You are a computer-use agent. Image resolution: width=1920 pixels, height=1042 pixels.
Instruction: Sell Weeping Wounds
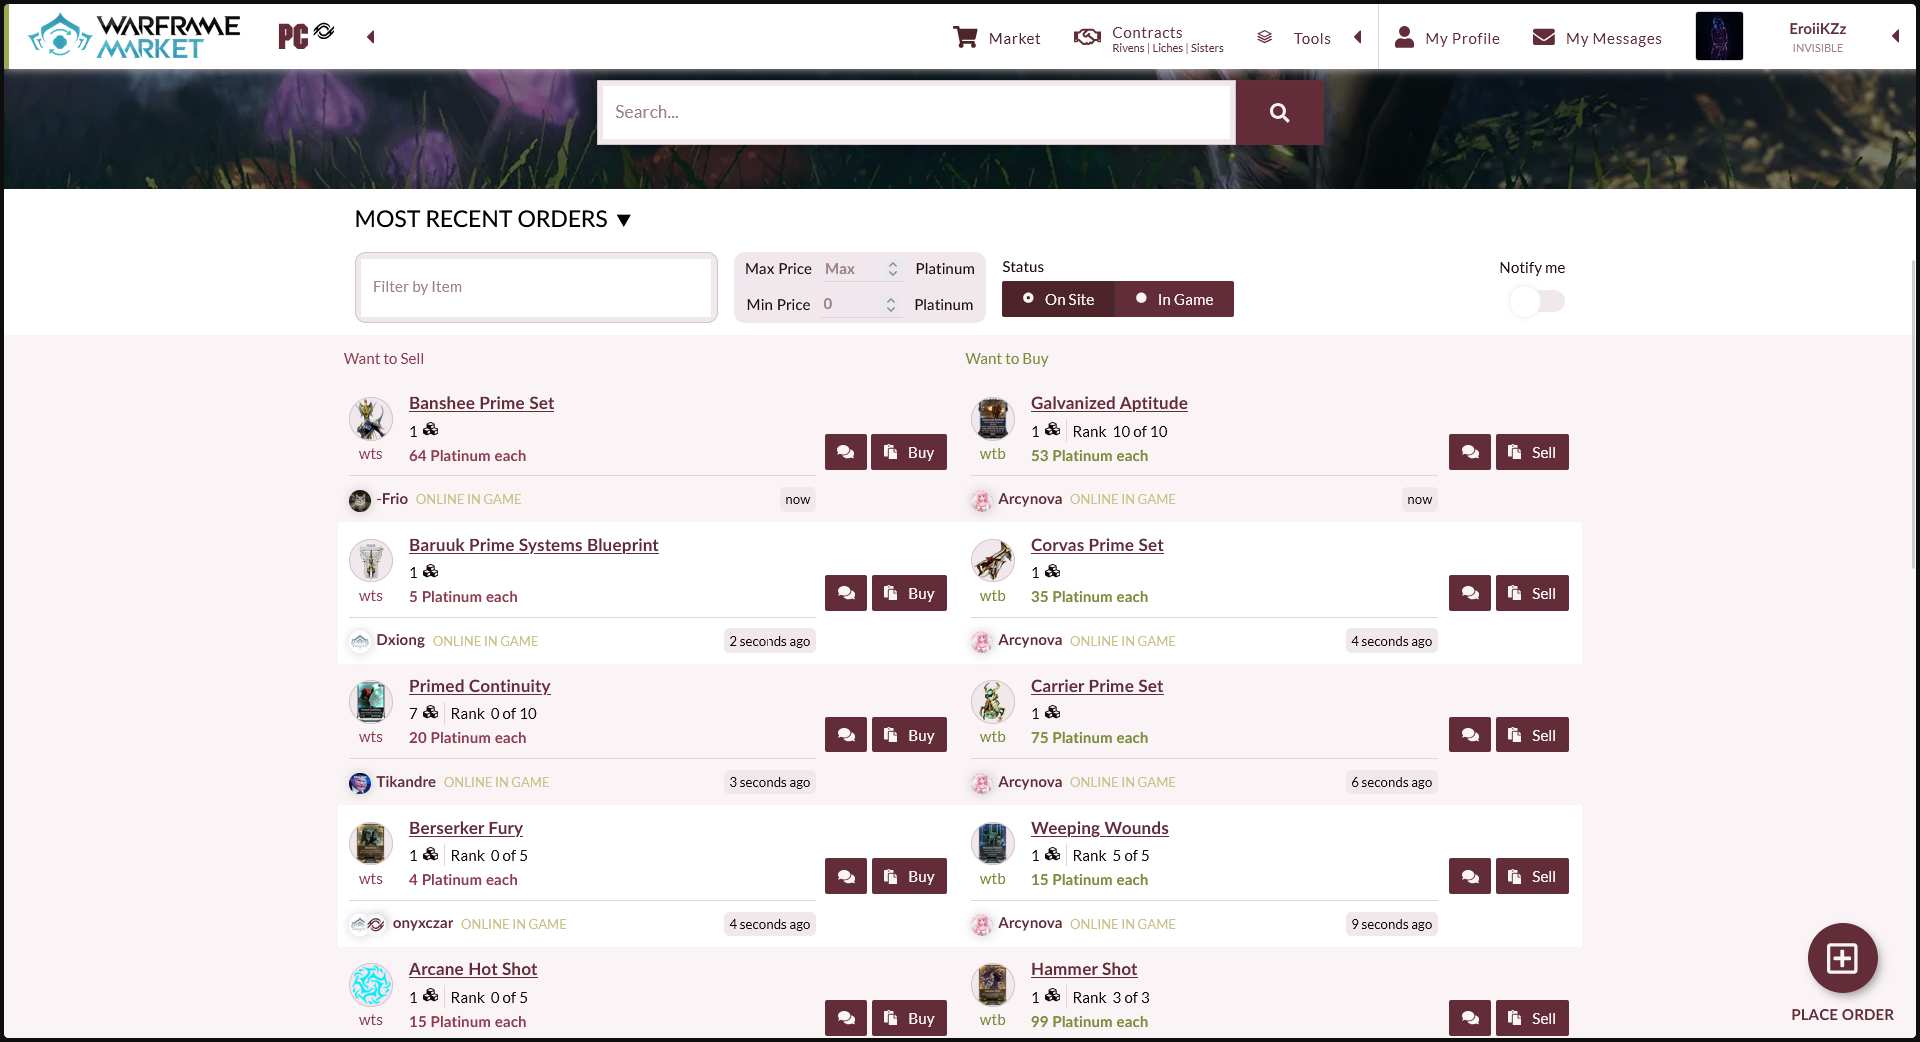coord(1532,876)
